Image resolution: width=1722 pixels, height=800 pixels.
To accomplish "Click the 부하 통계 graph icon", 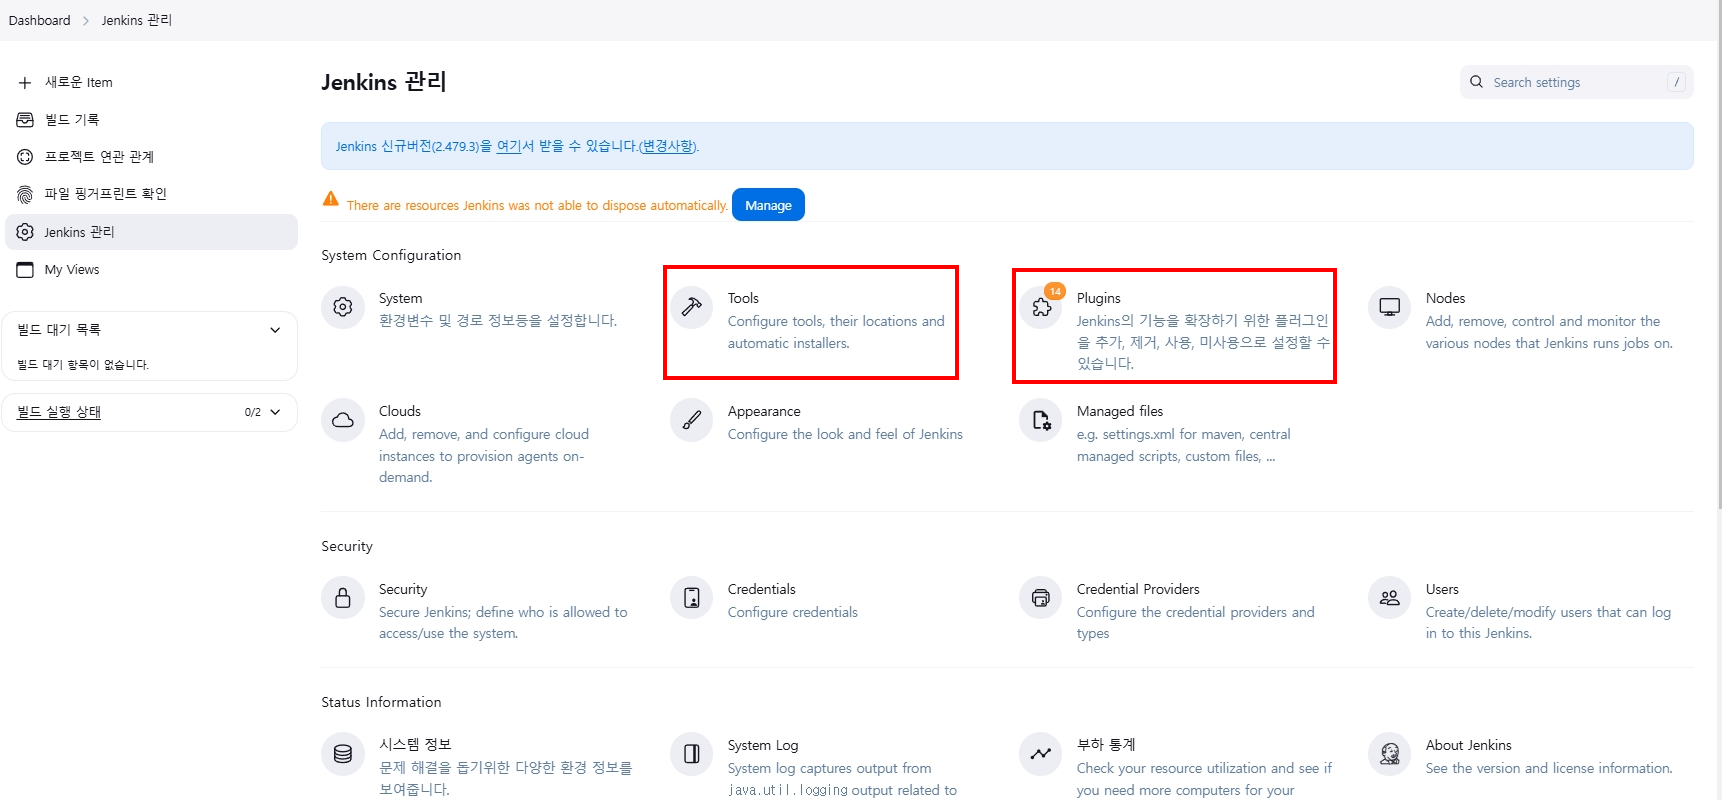I will pyautogui.click(x=1041, y=754).
